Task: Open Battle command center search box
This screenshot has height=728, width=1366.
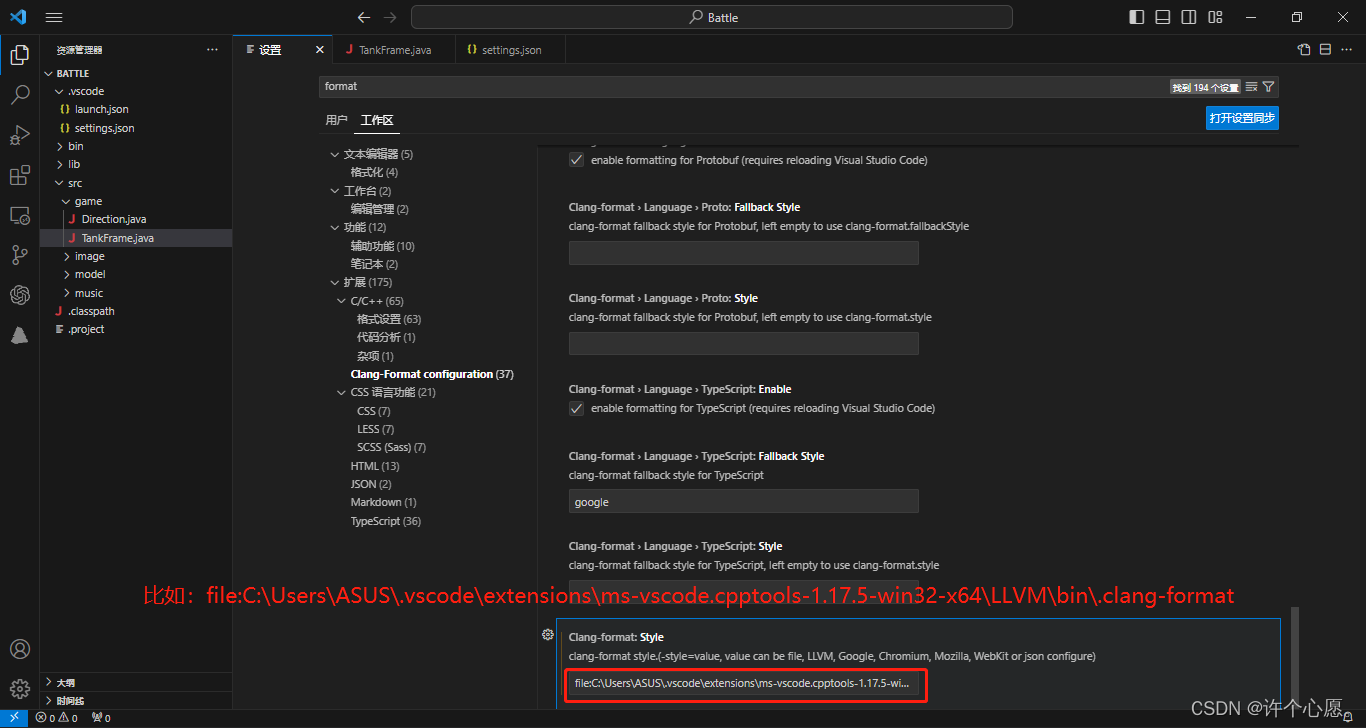Action: [x=712, y=17]
